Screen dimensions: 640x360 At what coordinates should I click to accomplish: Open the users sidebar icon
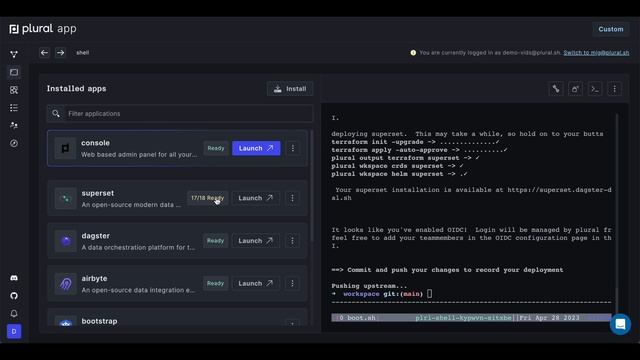[x=14, y=125]
